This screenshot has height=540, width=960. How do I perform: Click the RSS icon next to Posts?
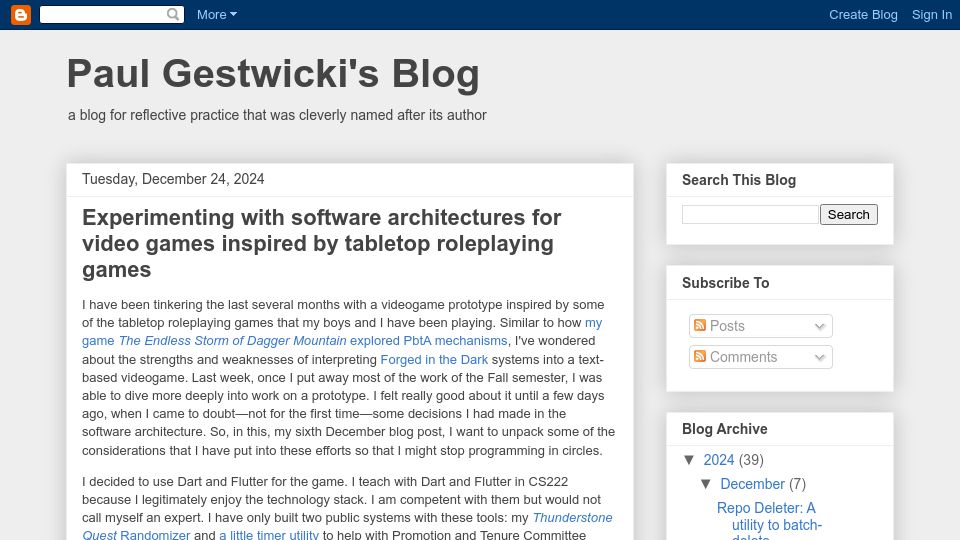pos(700,325)
